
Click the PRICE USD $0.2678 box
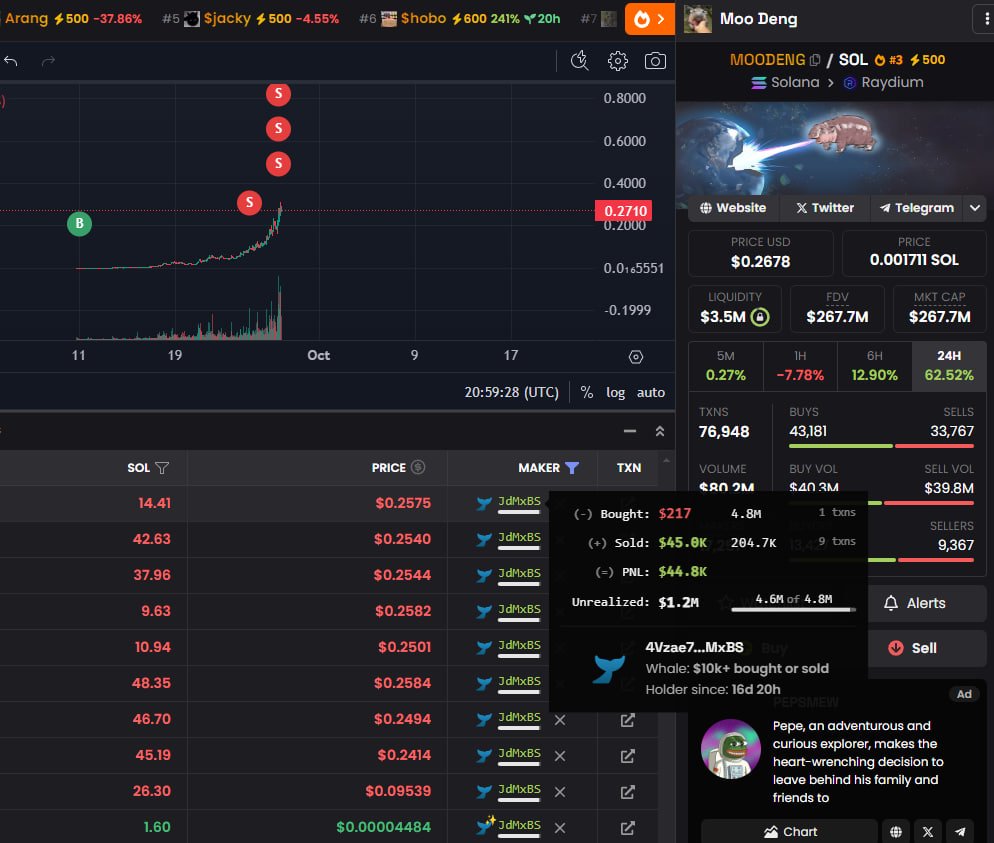pyautogui.click(x=760, y=253)
